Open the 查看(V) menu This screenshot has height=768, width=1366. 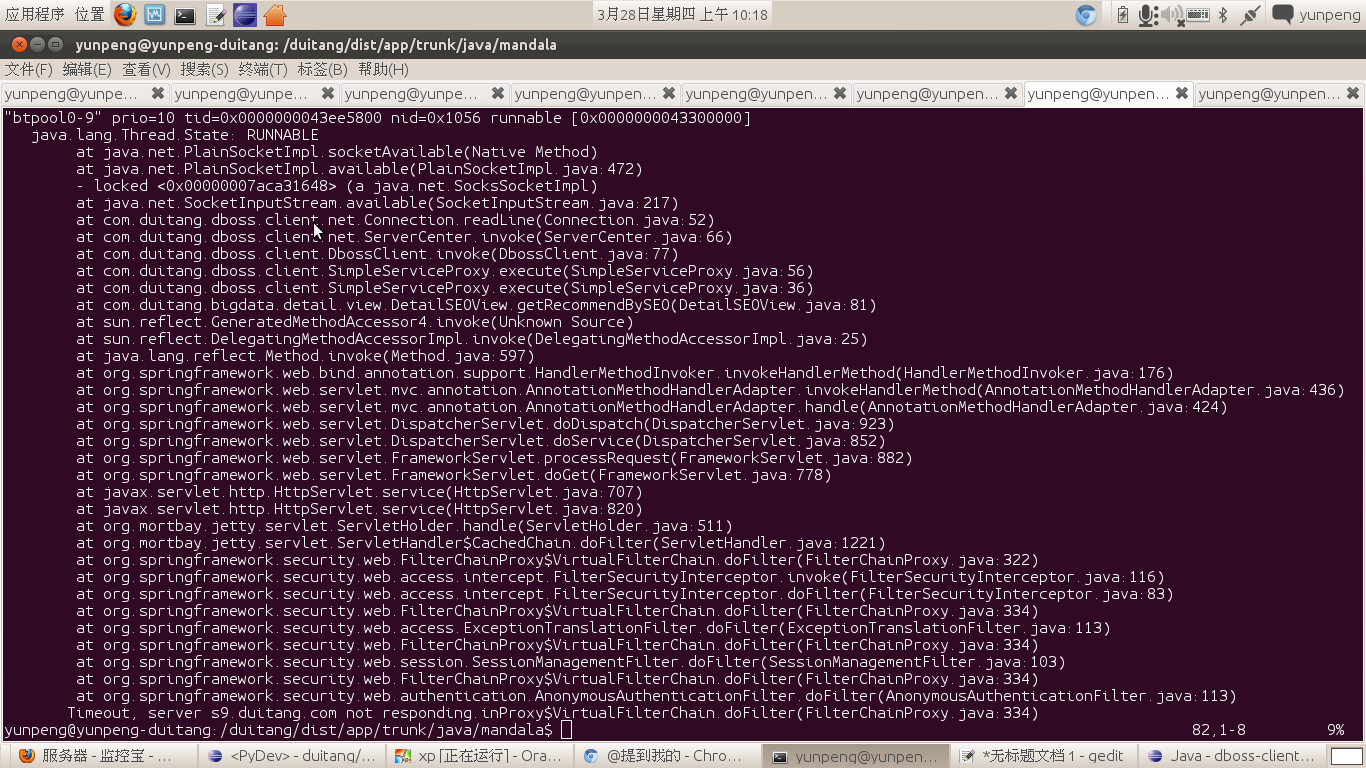(146, 69)
